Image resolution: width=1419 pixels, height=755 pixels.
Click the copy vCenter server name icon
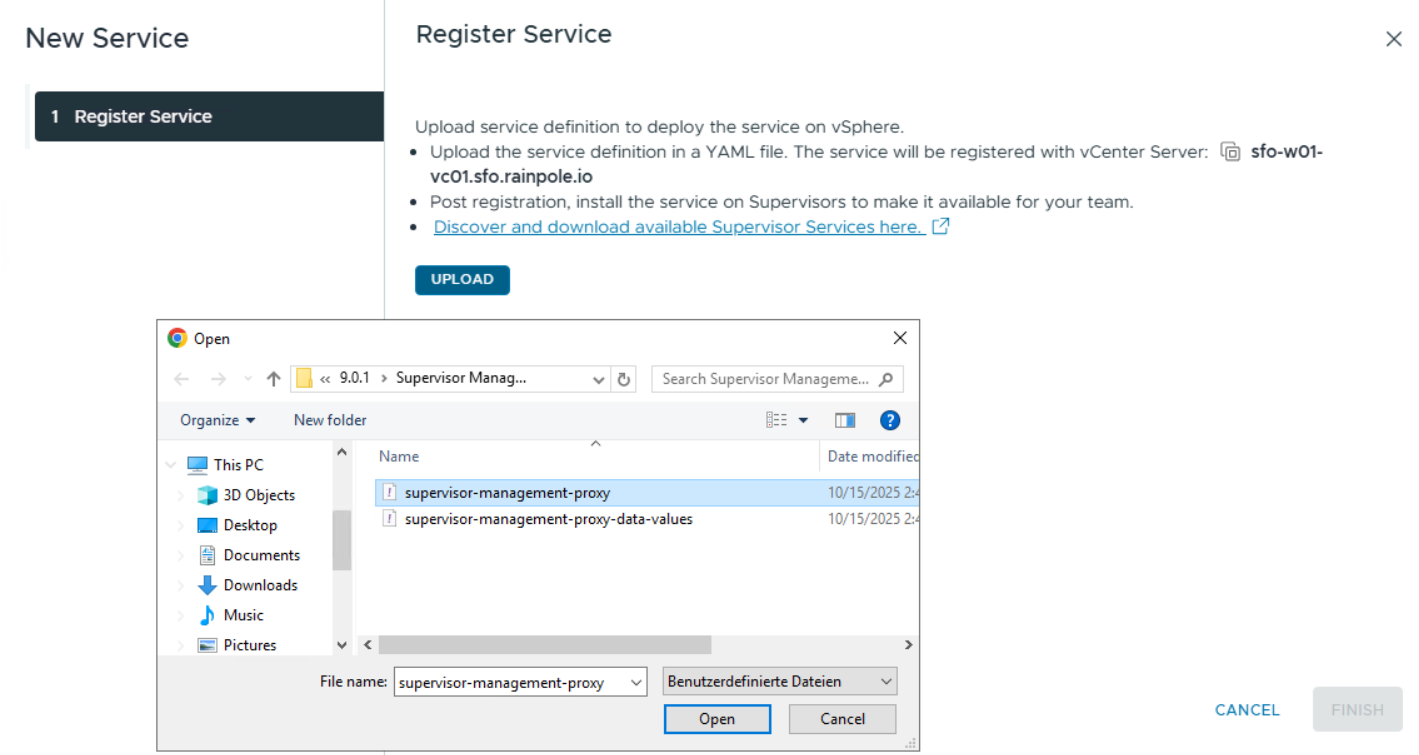pos(1231,153)
